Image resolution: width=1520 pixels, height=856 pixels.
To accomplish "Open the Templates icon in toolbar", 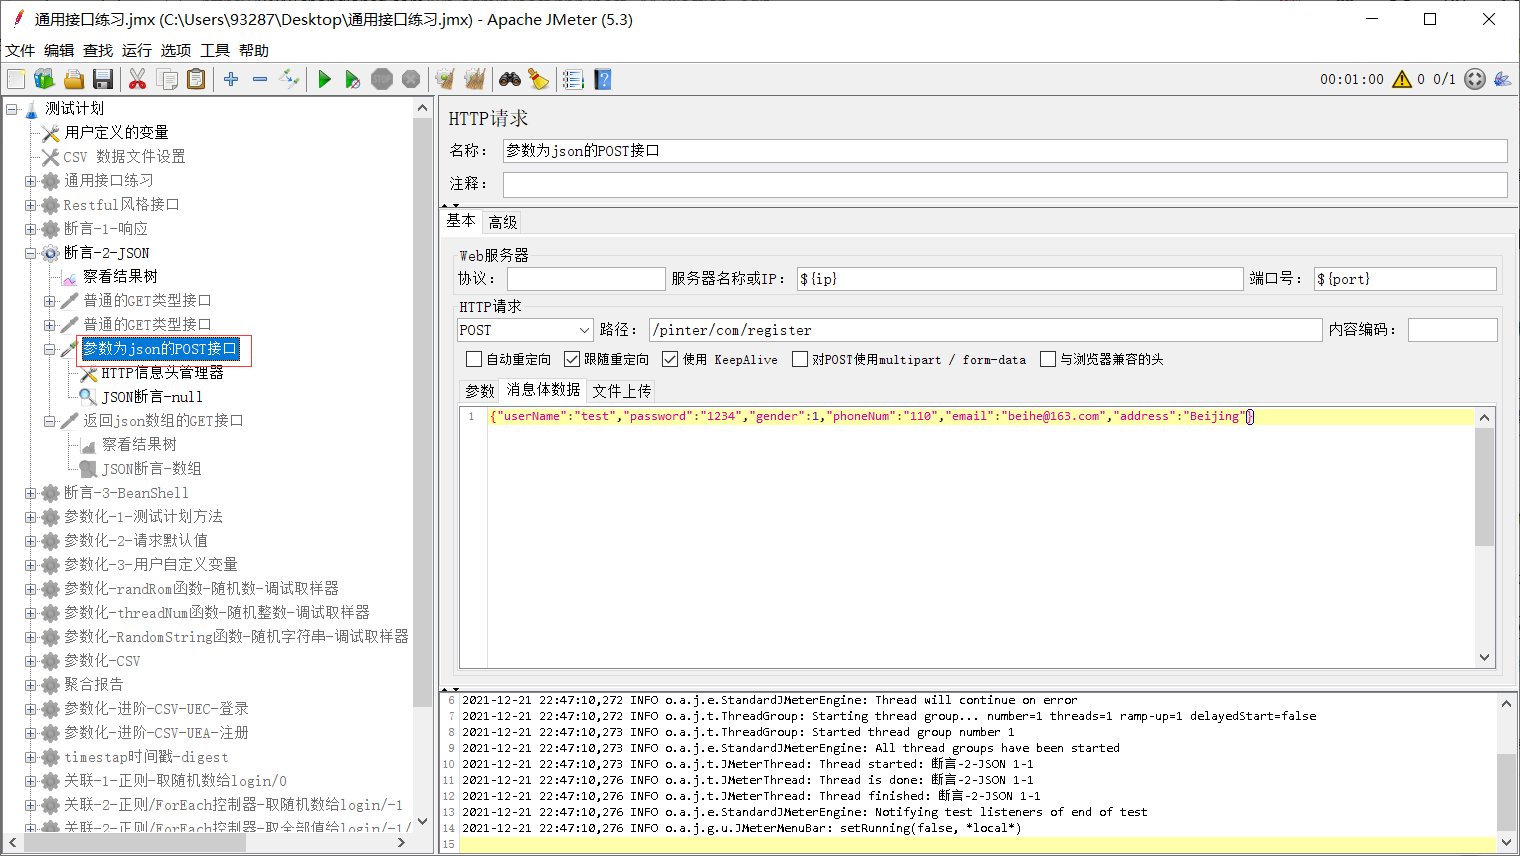I will coord(44,79).
